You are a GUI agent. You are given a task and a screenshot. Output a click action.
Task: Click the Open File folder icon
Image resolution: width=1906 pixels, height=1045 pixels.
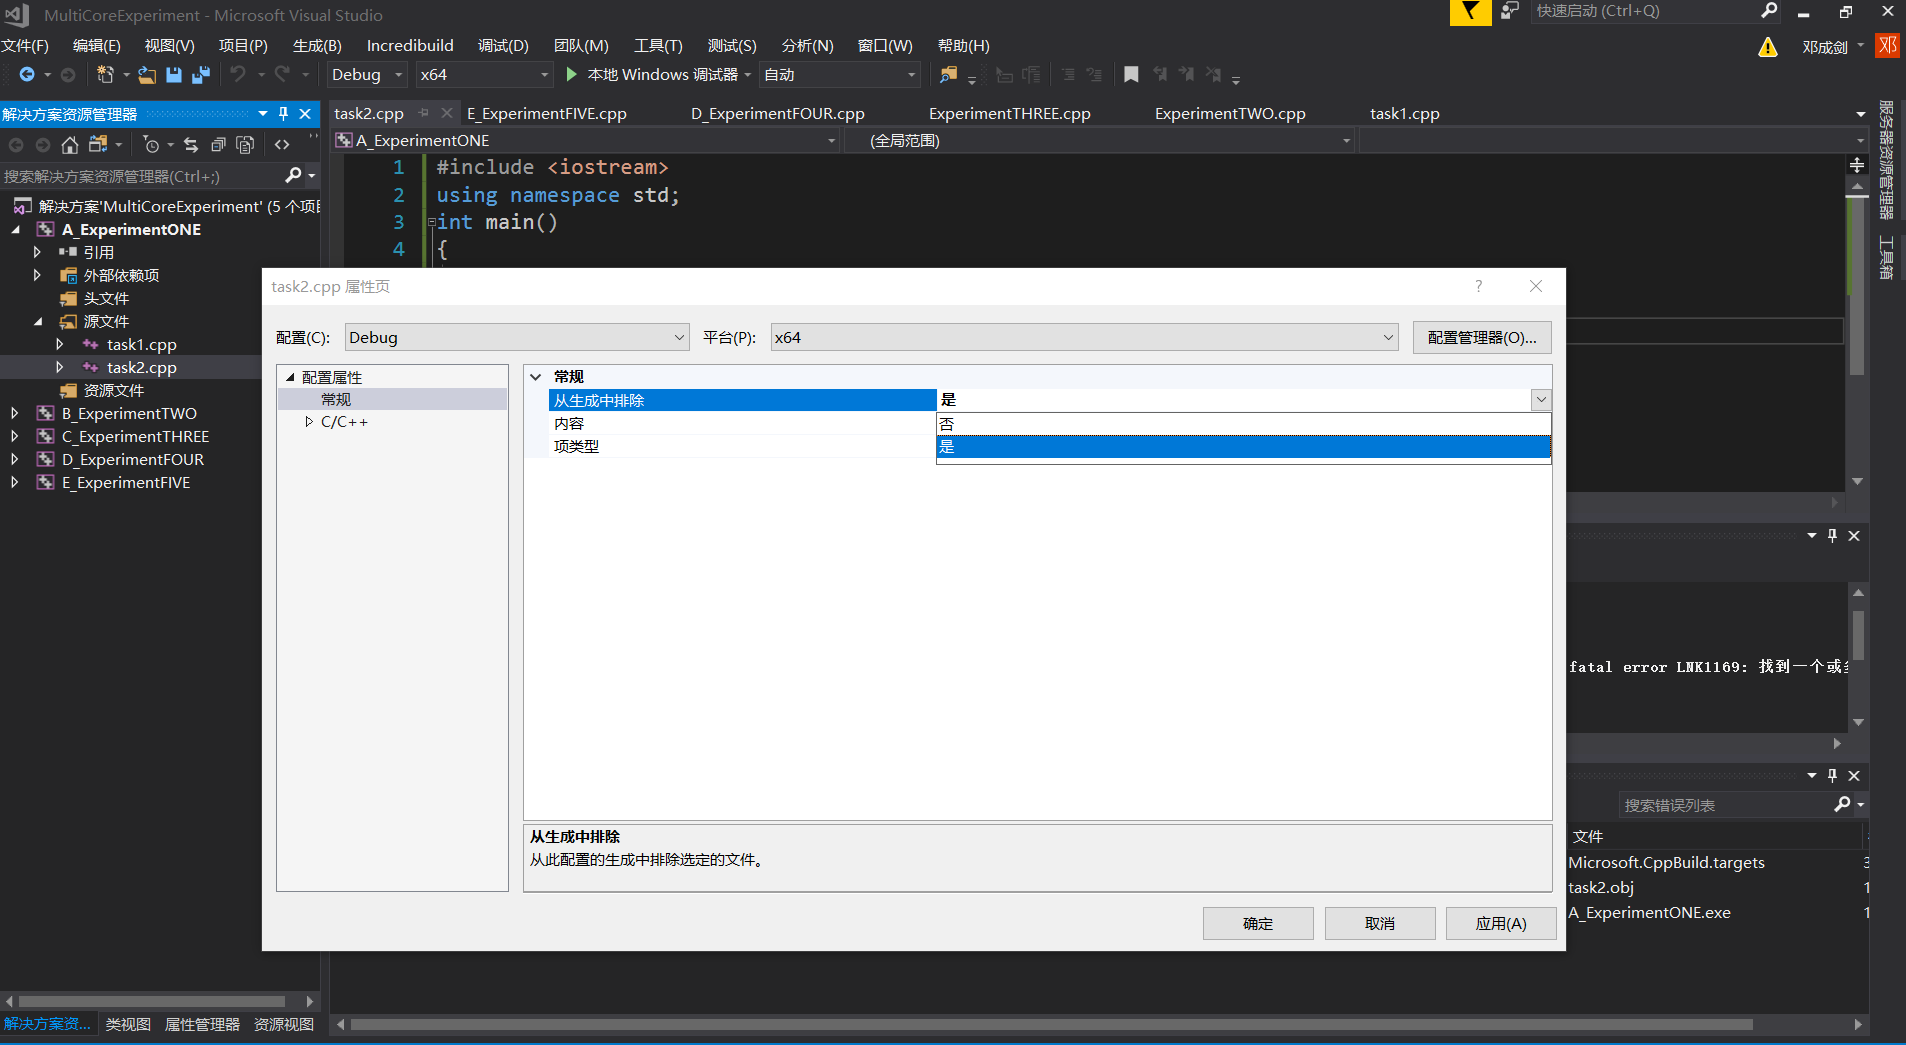[x=147, y=75]
